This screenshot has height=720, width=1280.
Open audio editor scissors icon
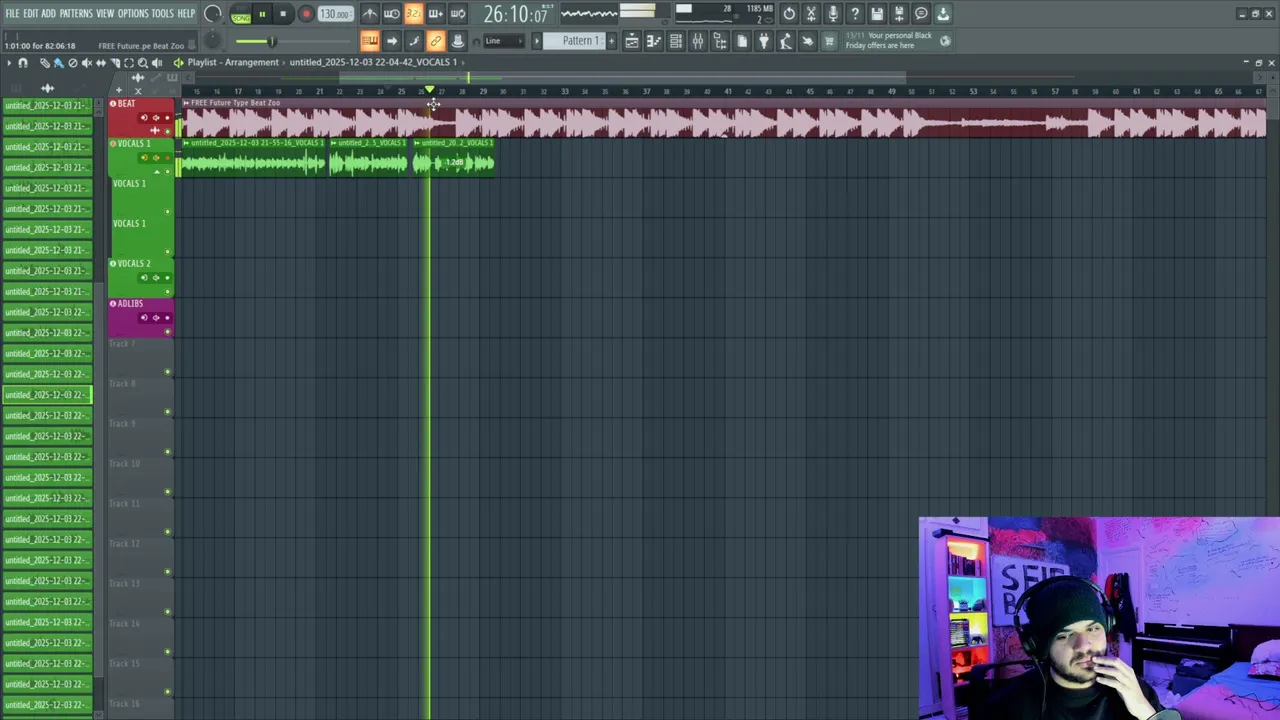click(x=811, y=14)
